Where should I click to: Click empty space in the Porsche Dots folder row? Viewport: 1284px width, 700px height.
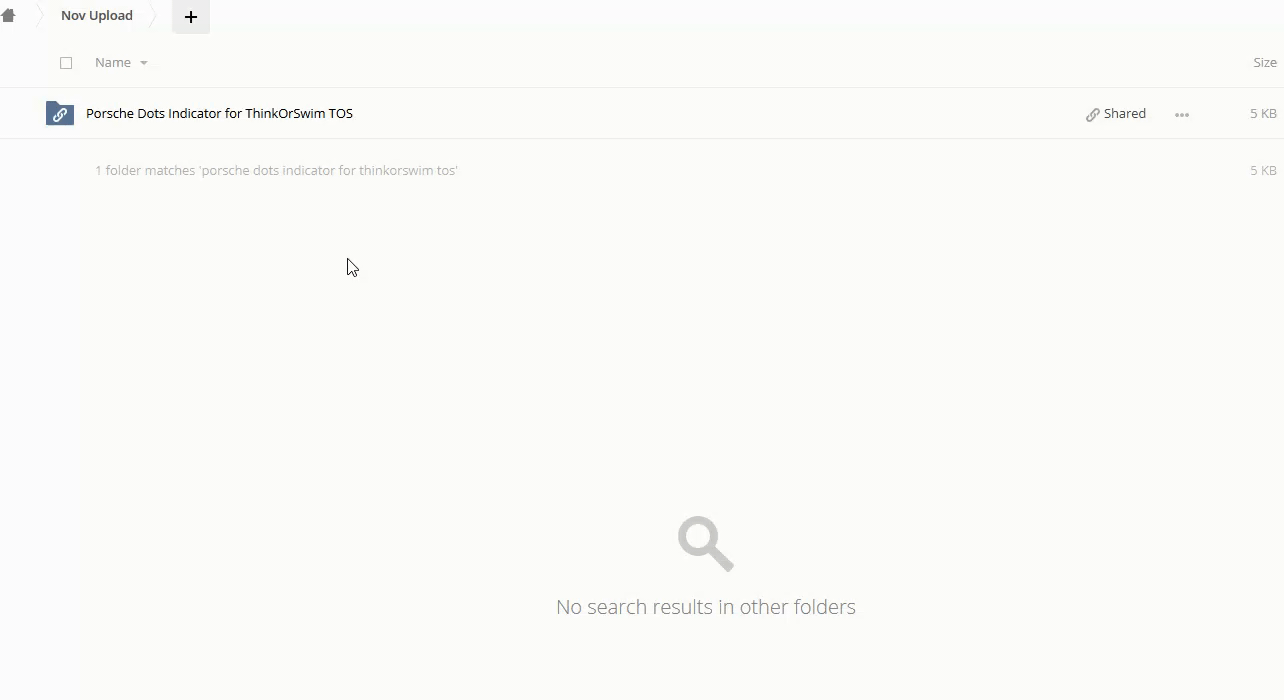[x=700, y=114]
